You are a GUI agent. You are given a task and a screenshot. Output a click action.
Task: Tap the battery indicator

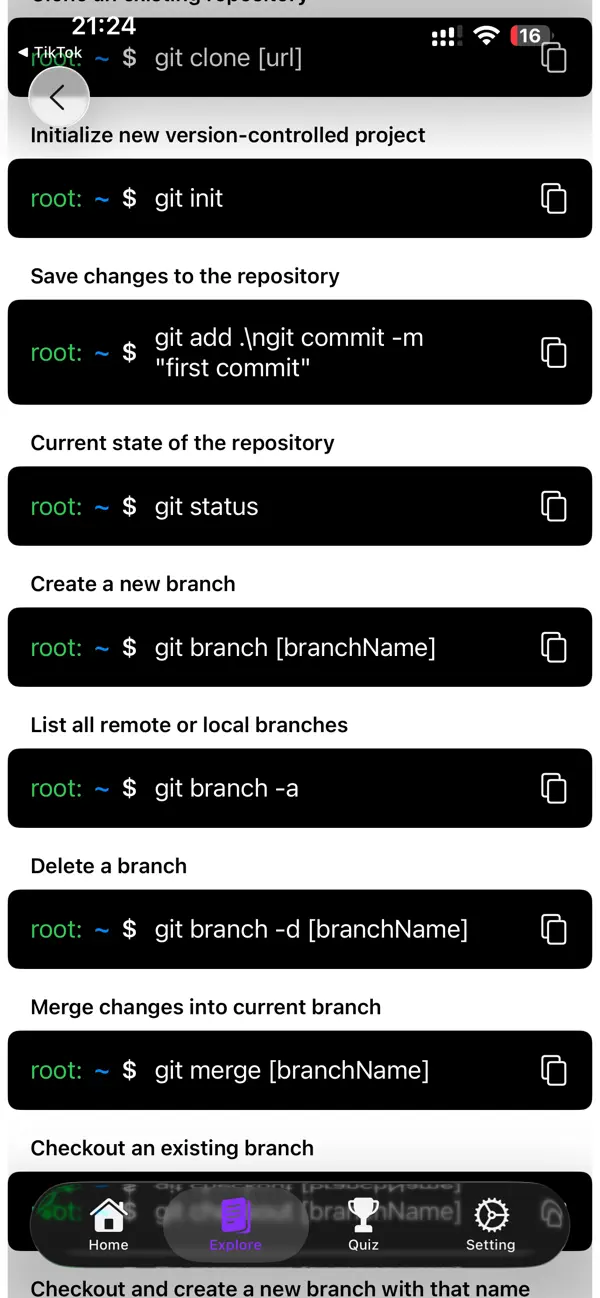[530, 35]
